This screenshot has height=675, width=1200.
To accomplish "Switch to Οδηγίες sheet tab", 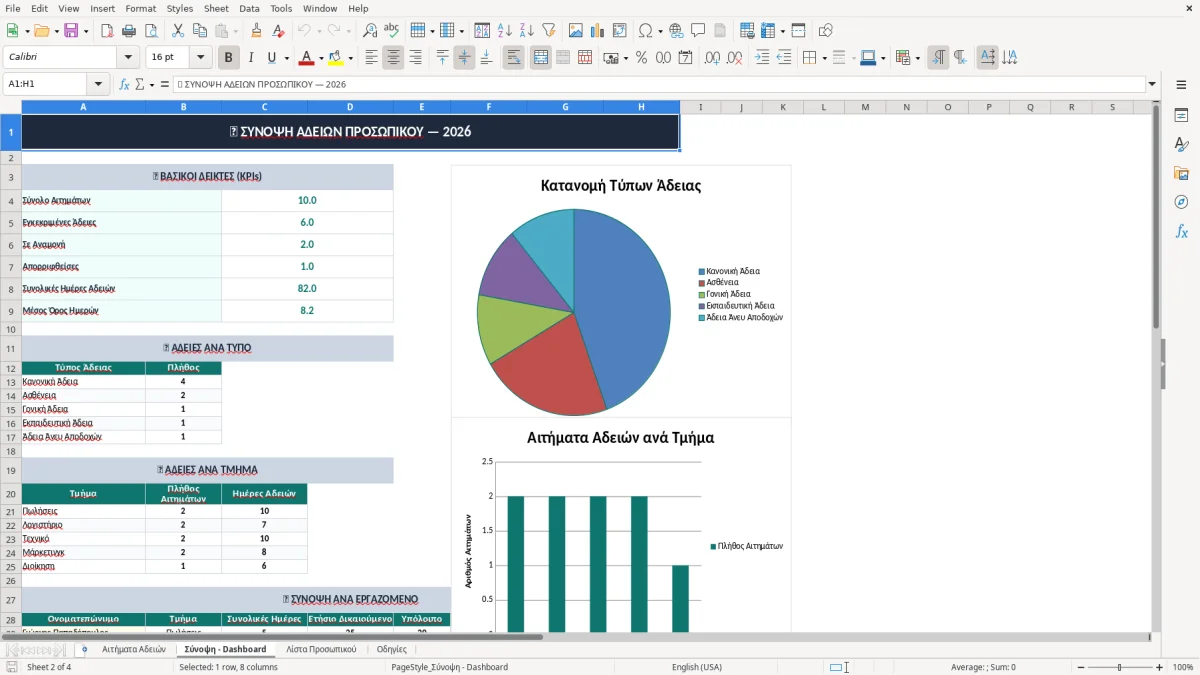I will pyautogui.click(x=391, y=649).
